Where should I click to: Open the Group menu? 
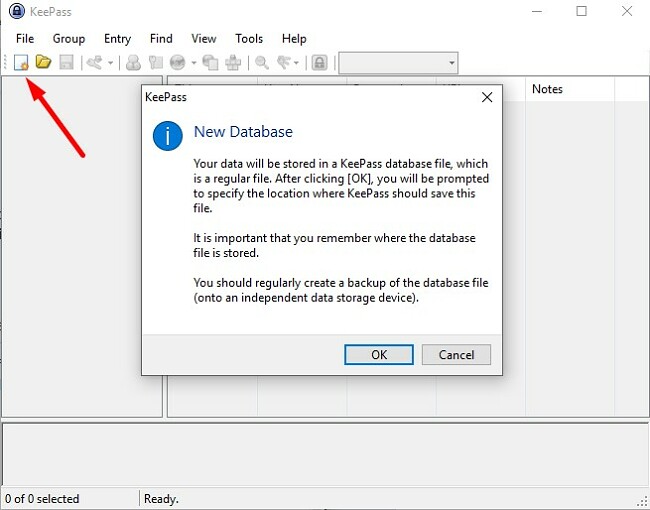pos(69,39)
